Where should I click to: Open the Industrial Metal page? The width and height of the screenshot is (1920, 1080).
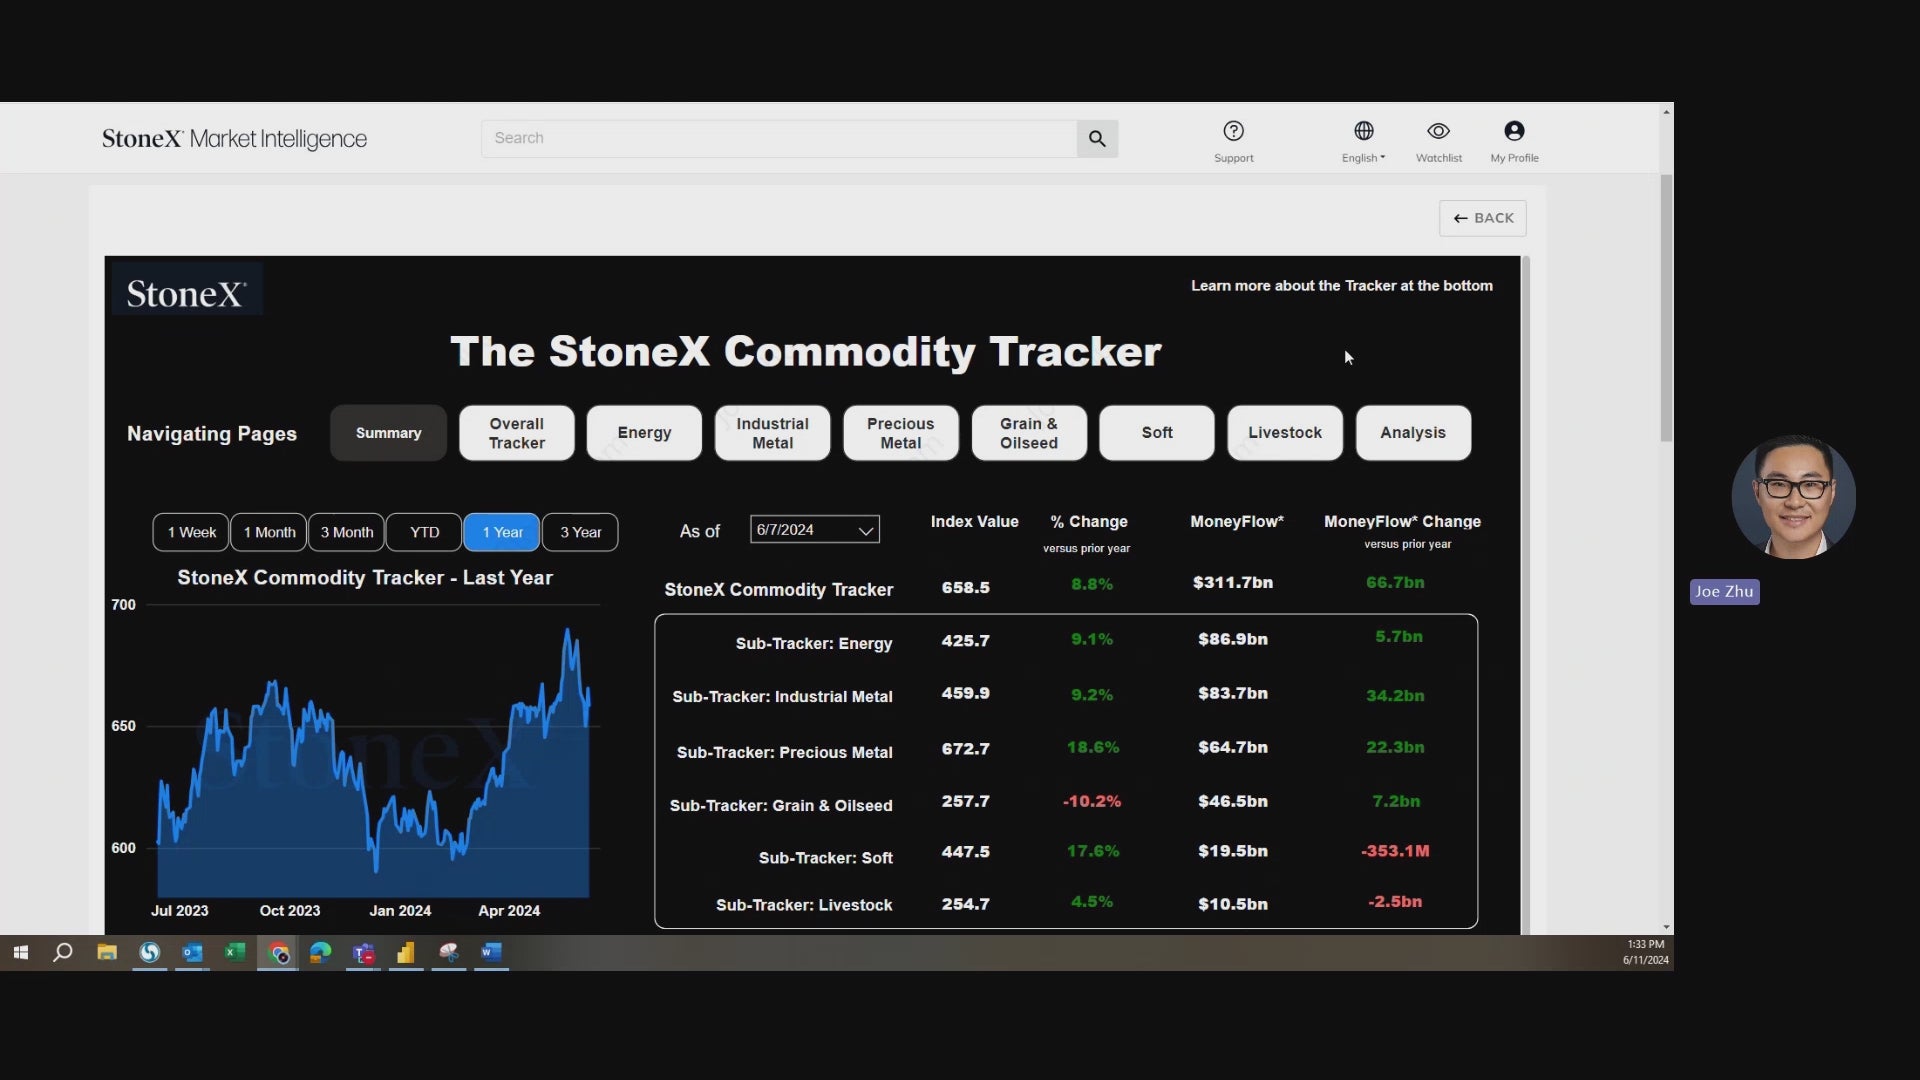772,433
